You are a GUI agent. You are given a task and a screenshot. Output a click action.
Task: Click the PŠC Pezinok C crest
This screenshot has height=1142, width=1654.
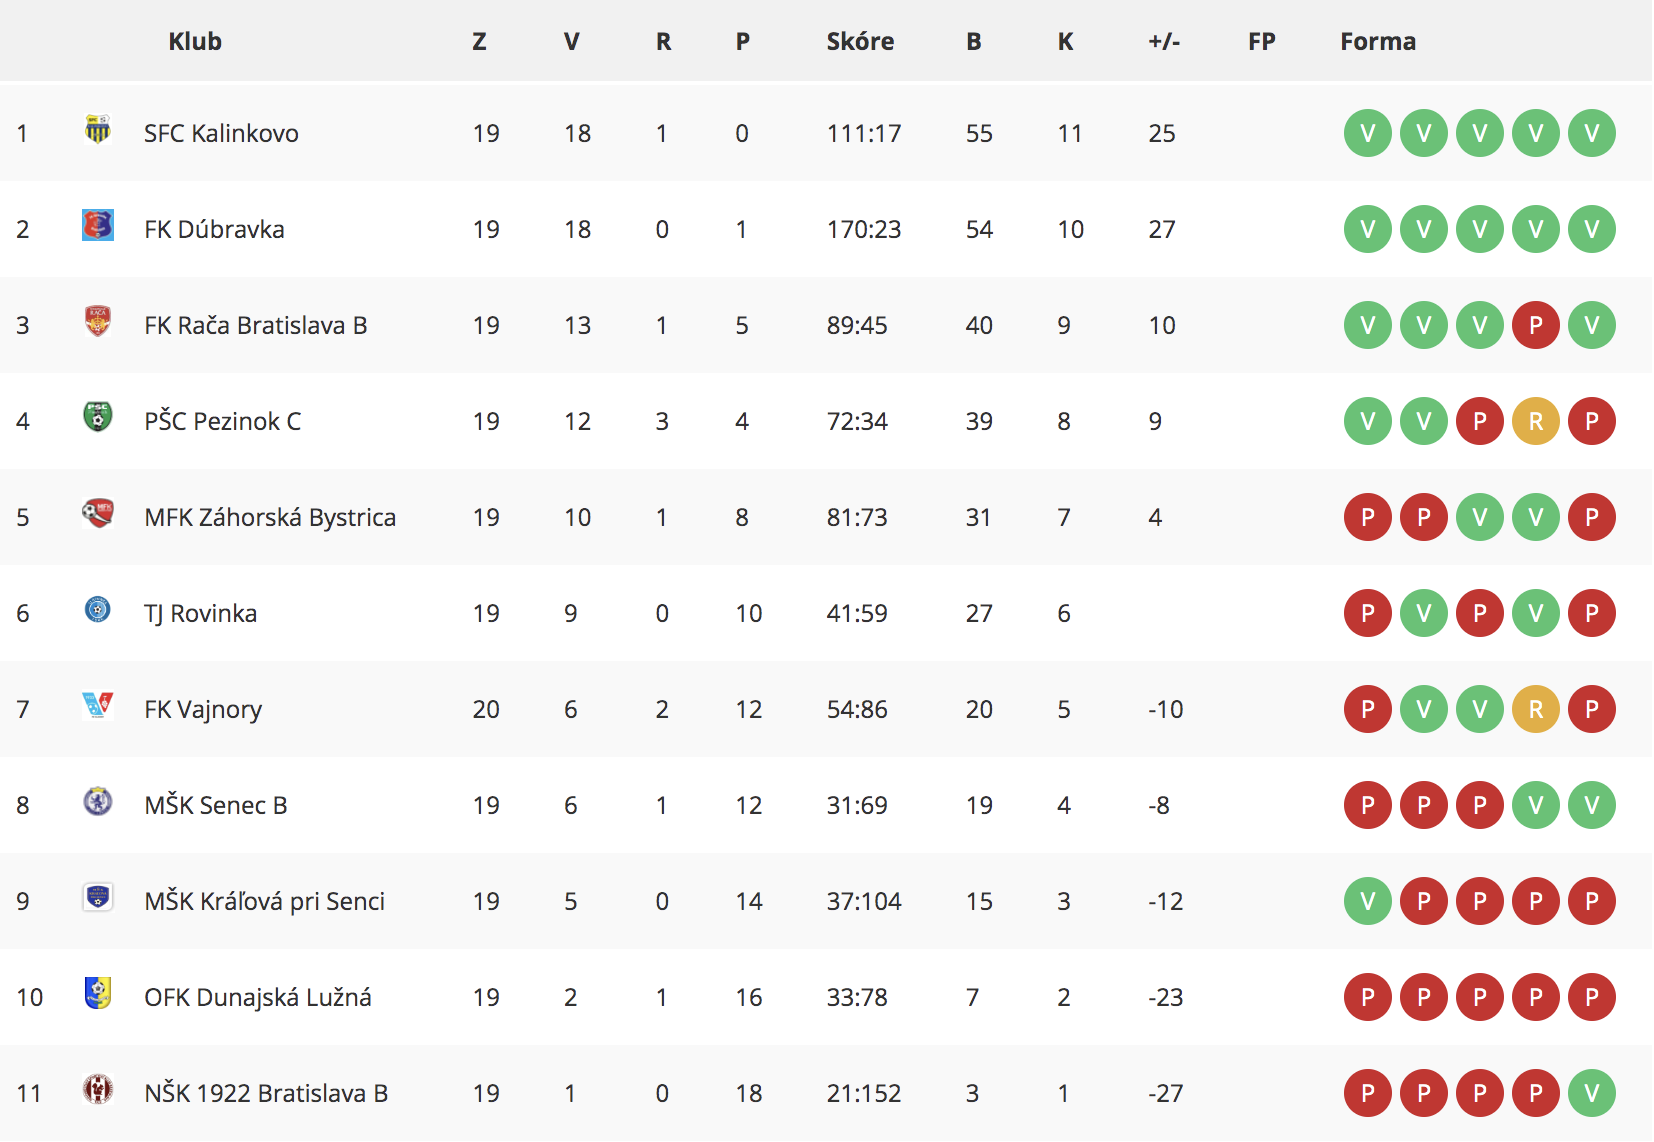pyautogui.click(x=97, y=417)
